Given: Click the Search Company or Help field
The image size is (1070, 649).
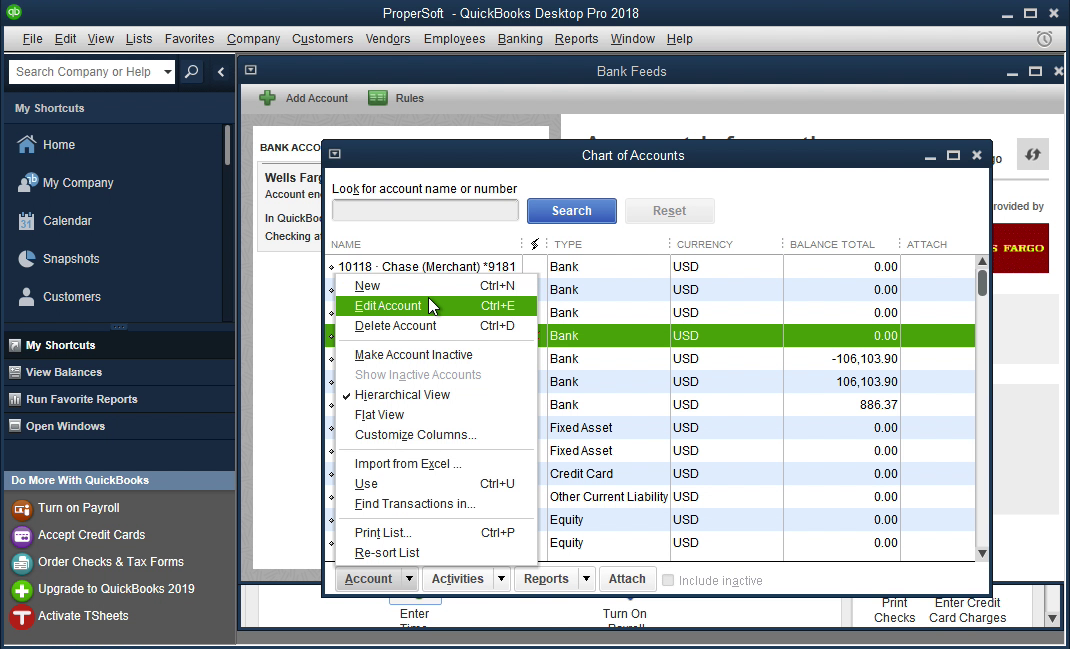Looking at the screenshot, I should 85,72.
